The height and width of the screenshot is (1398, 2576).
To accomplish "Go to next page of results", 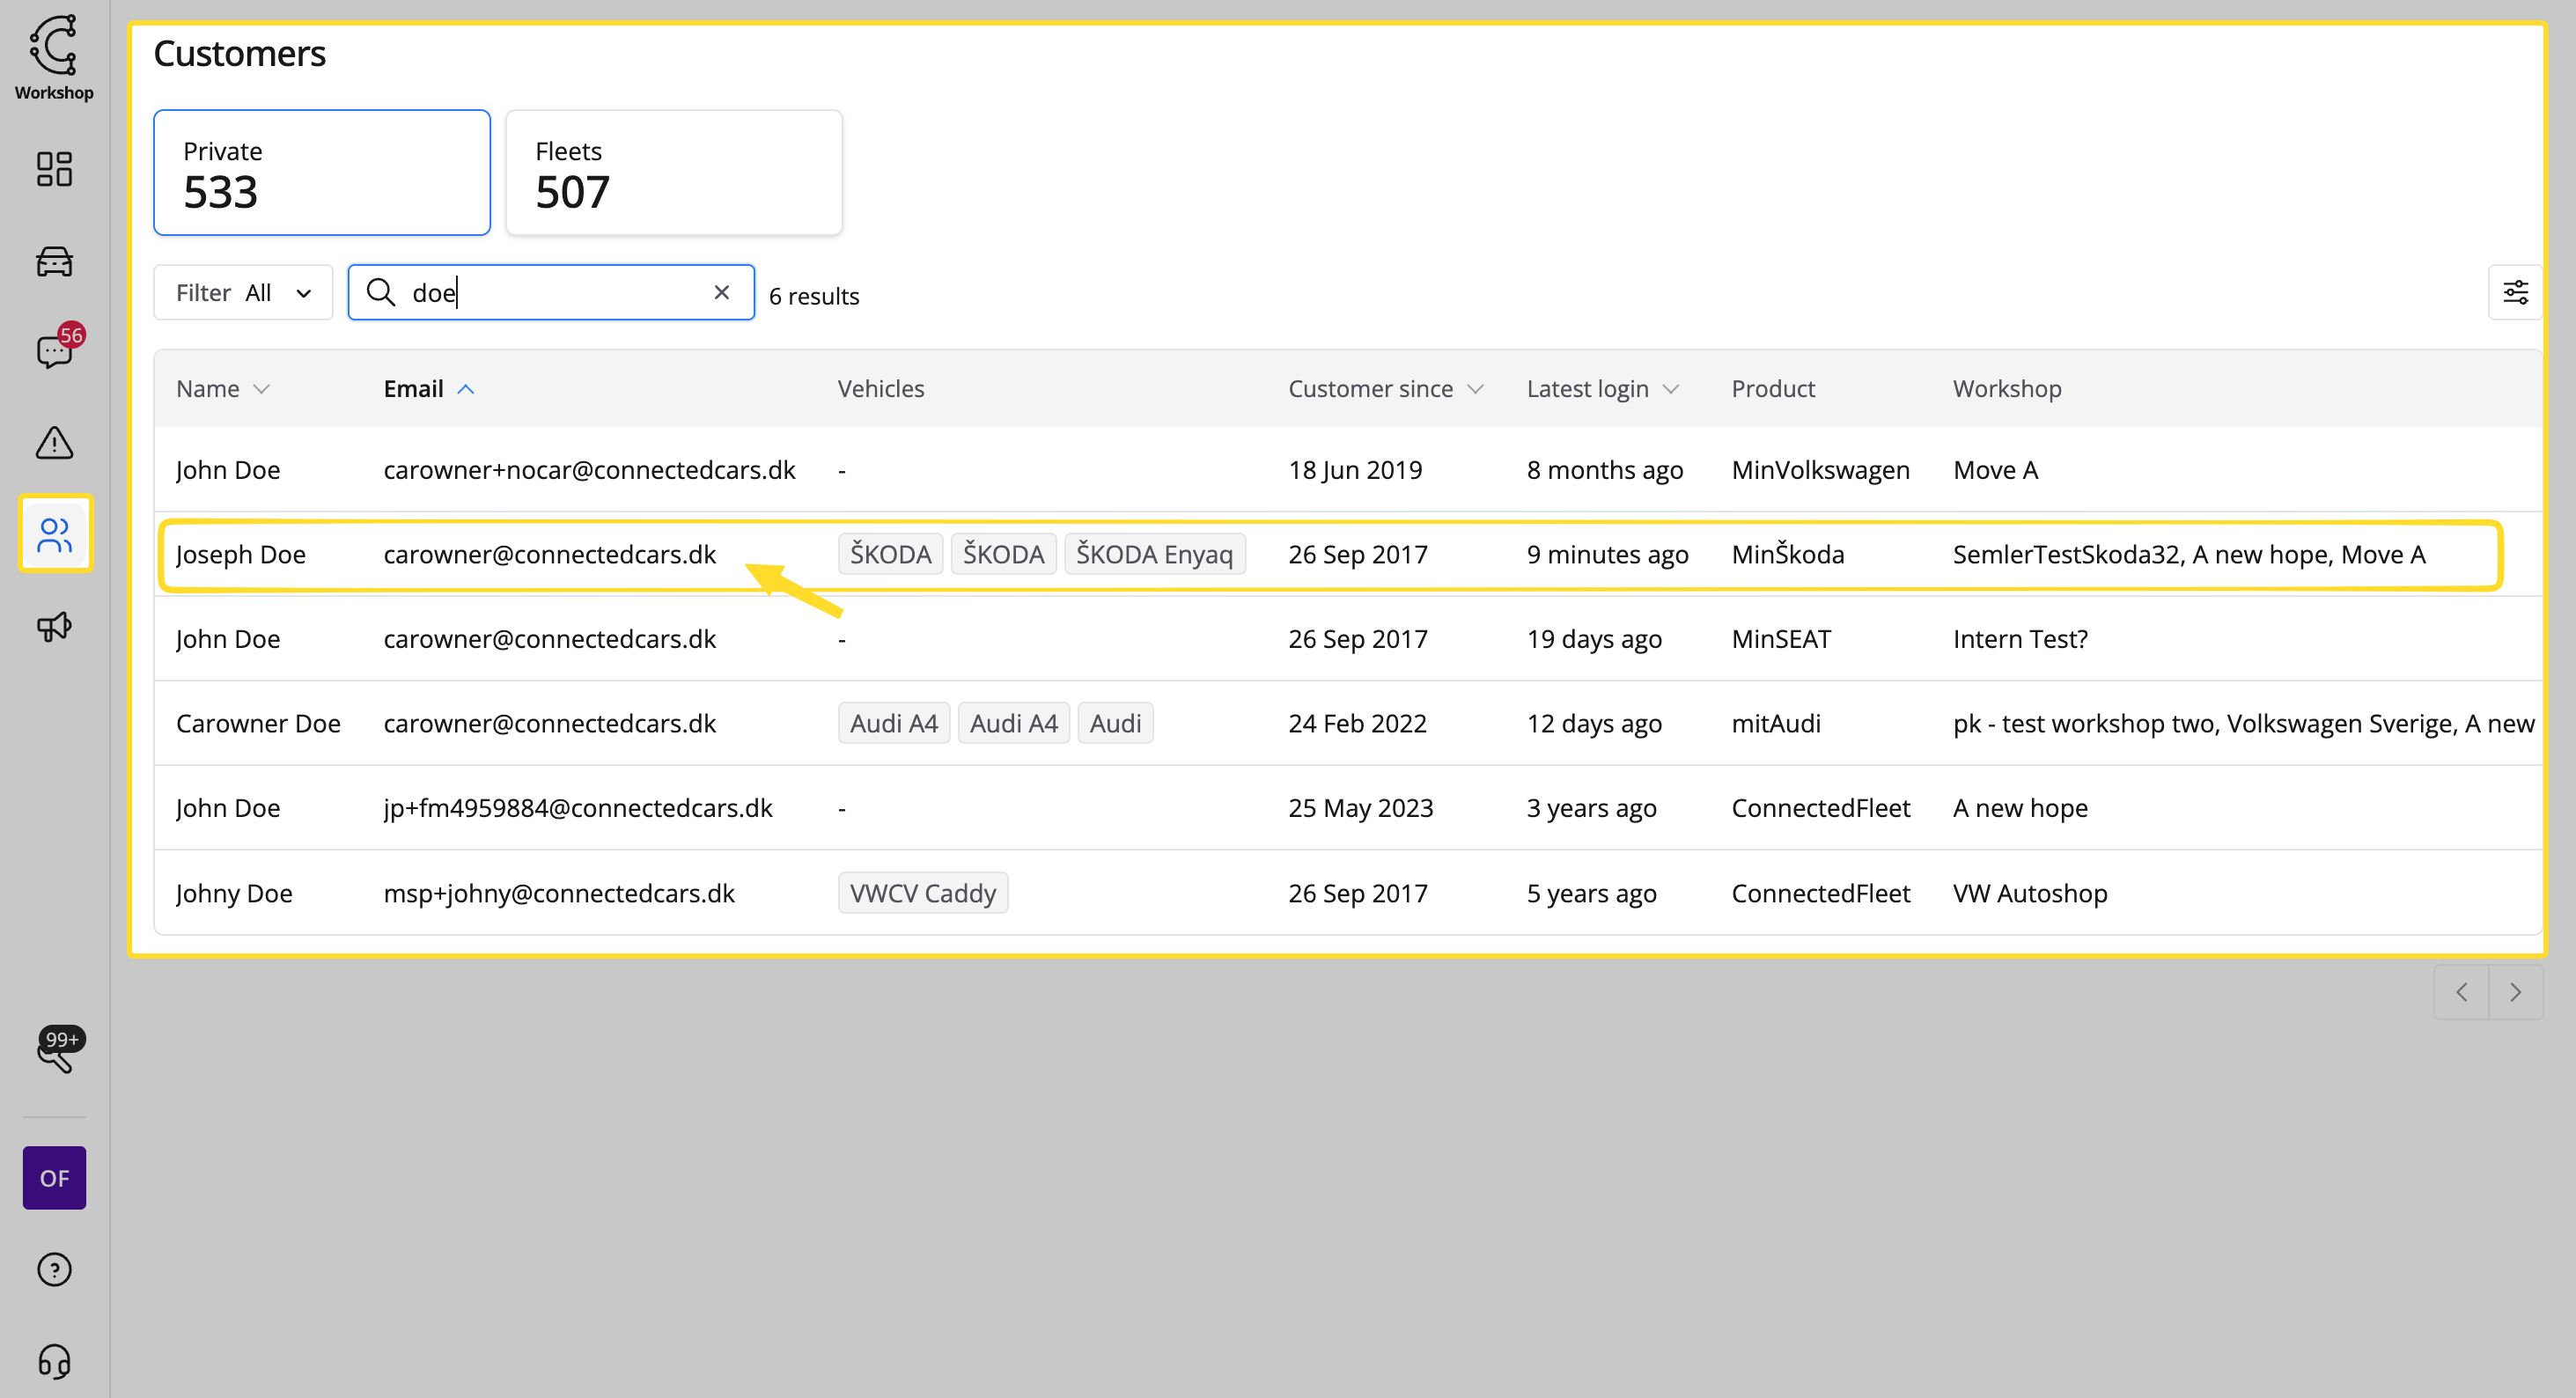I will [2514, 992].
